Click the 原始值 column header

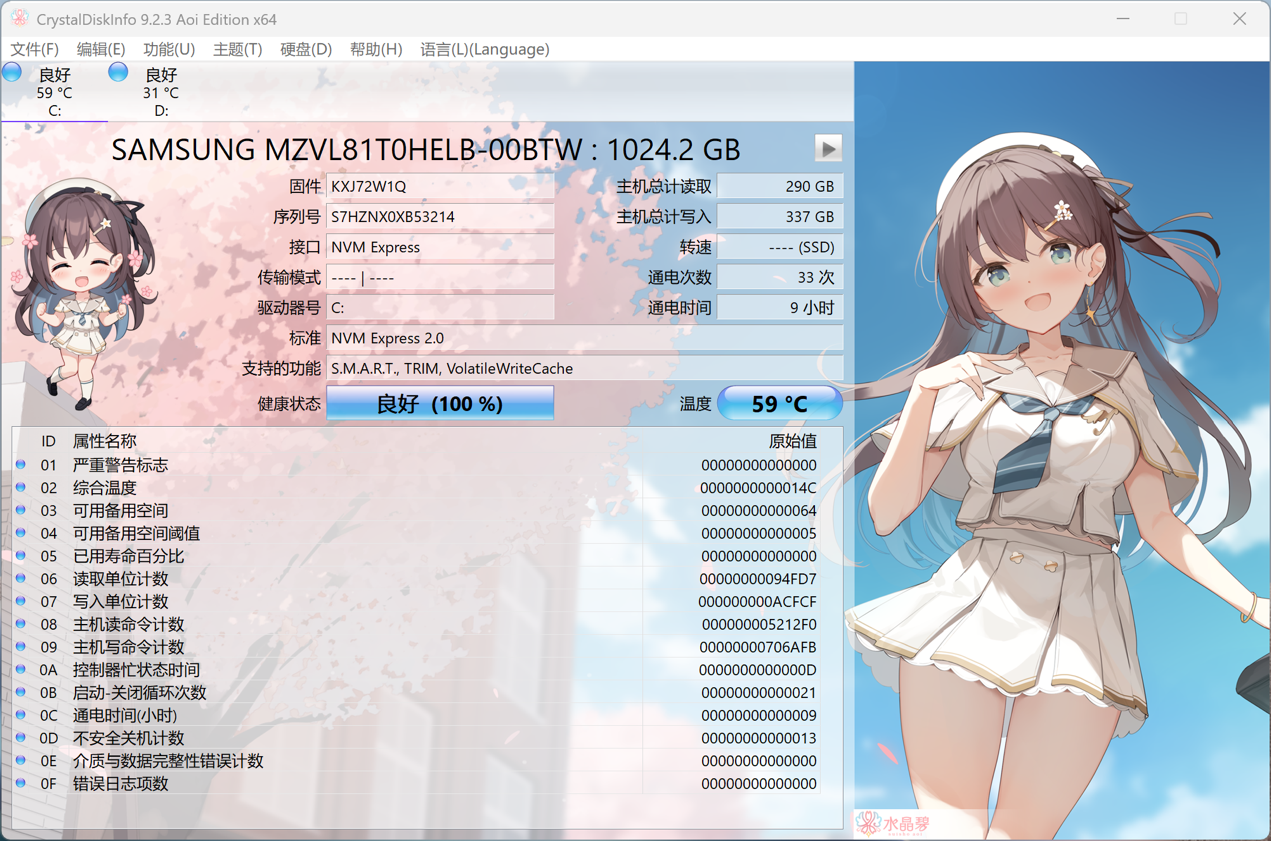pyautogui.click(x=792, y=441)
